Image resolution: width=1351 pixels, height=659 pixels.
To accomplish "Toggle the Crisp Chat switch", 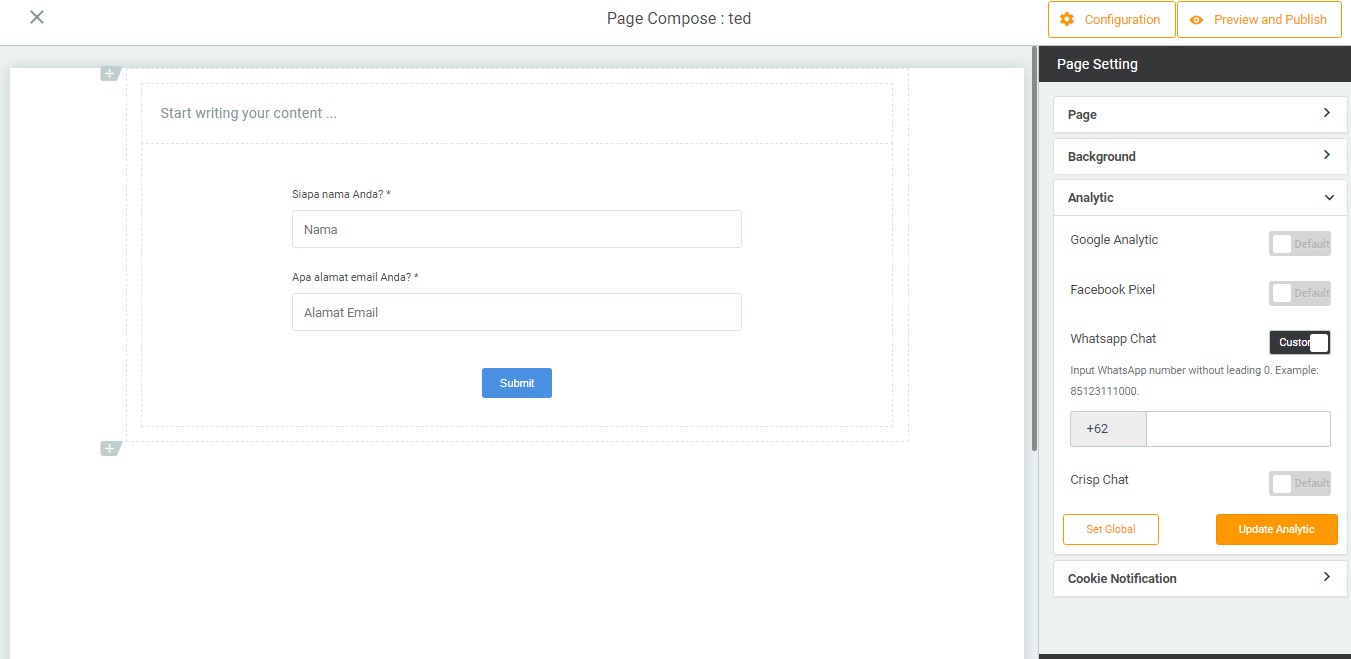I will click(1300, 483).
